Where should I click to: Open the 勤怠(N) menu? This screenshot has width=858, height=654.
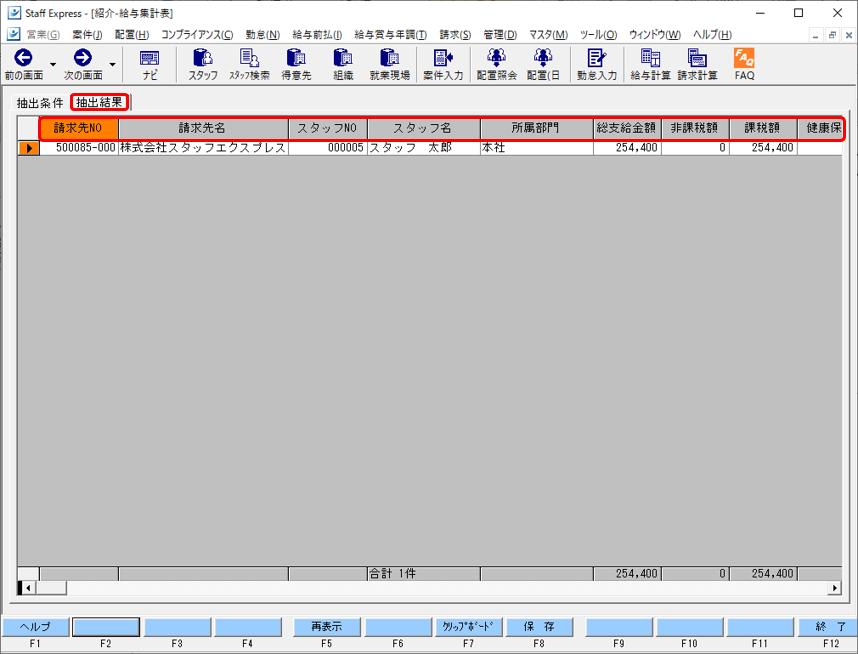tap(263, 34)
